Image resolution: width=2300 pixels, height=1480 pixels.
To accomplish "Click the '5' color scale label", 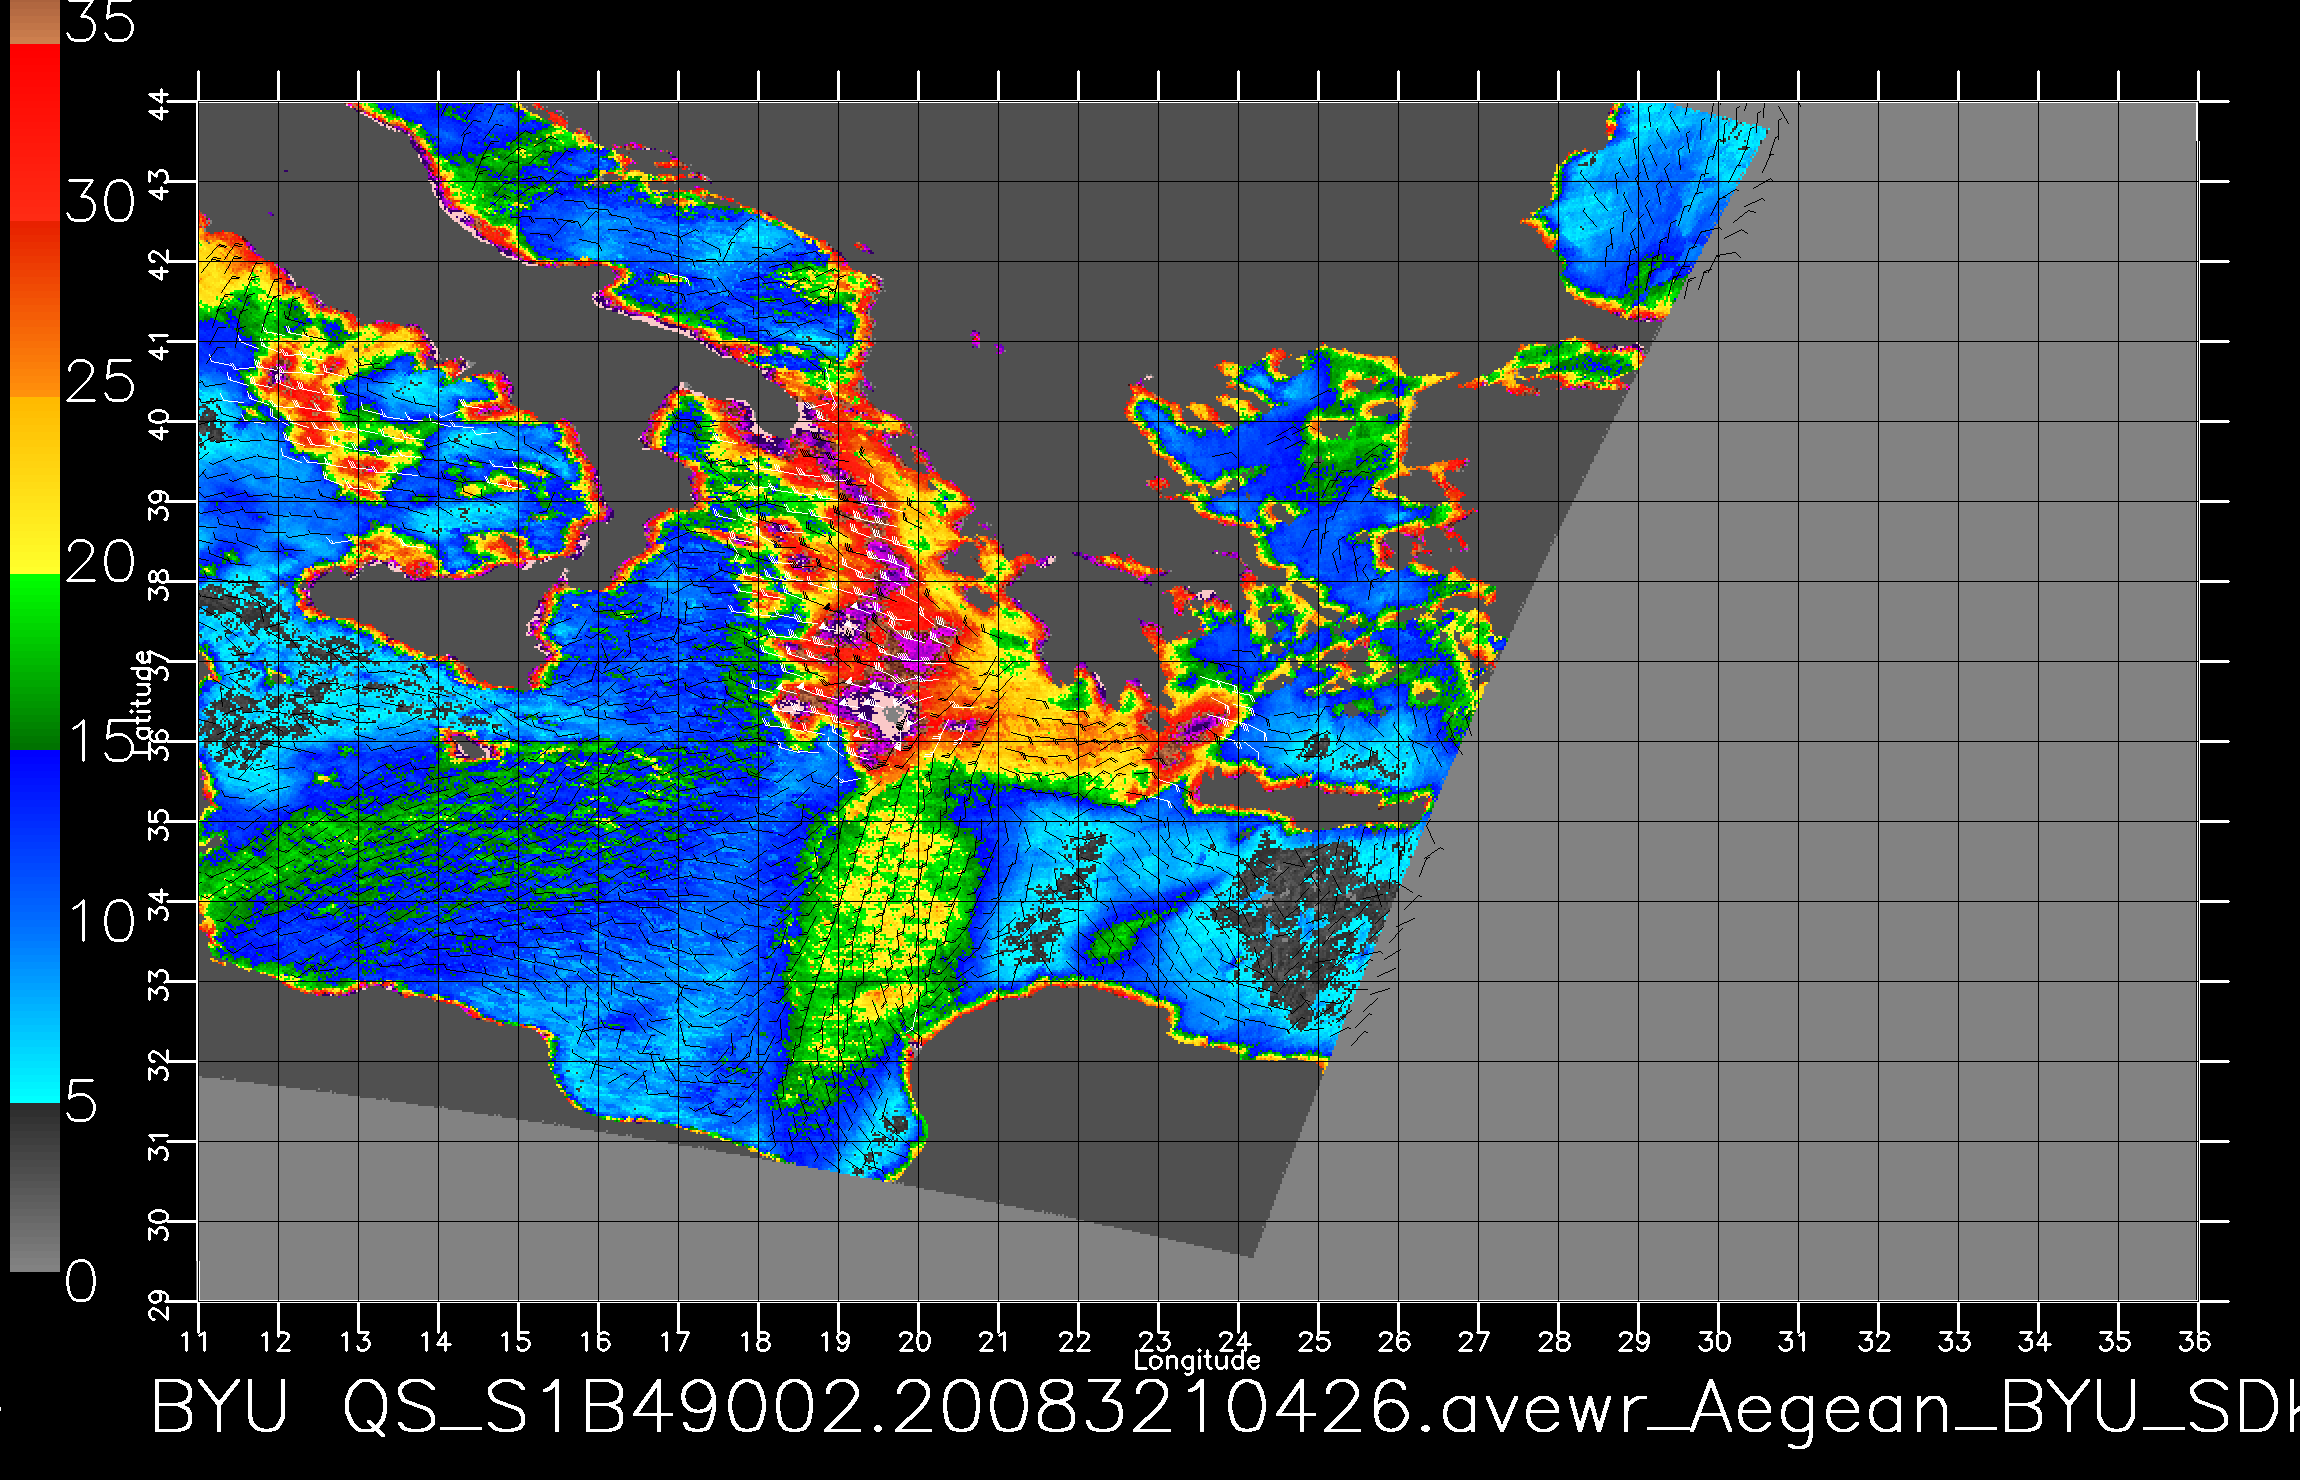I will pyautogui.click(x=82, y=1102).
